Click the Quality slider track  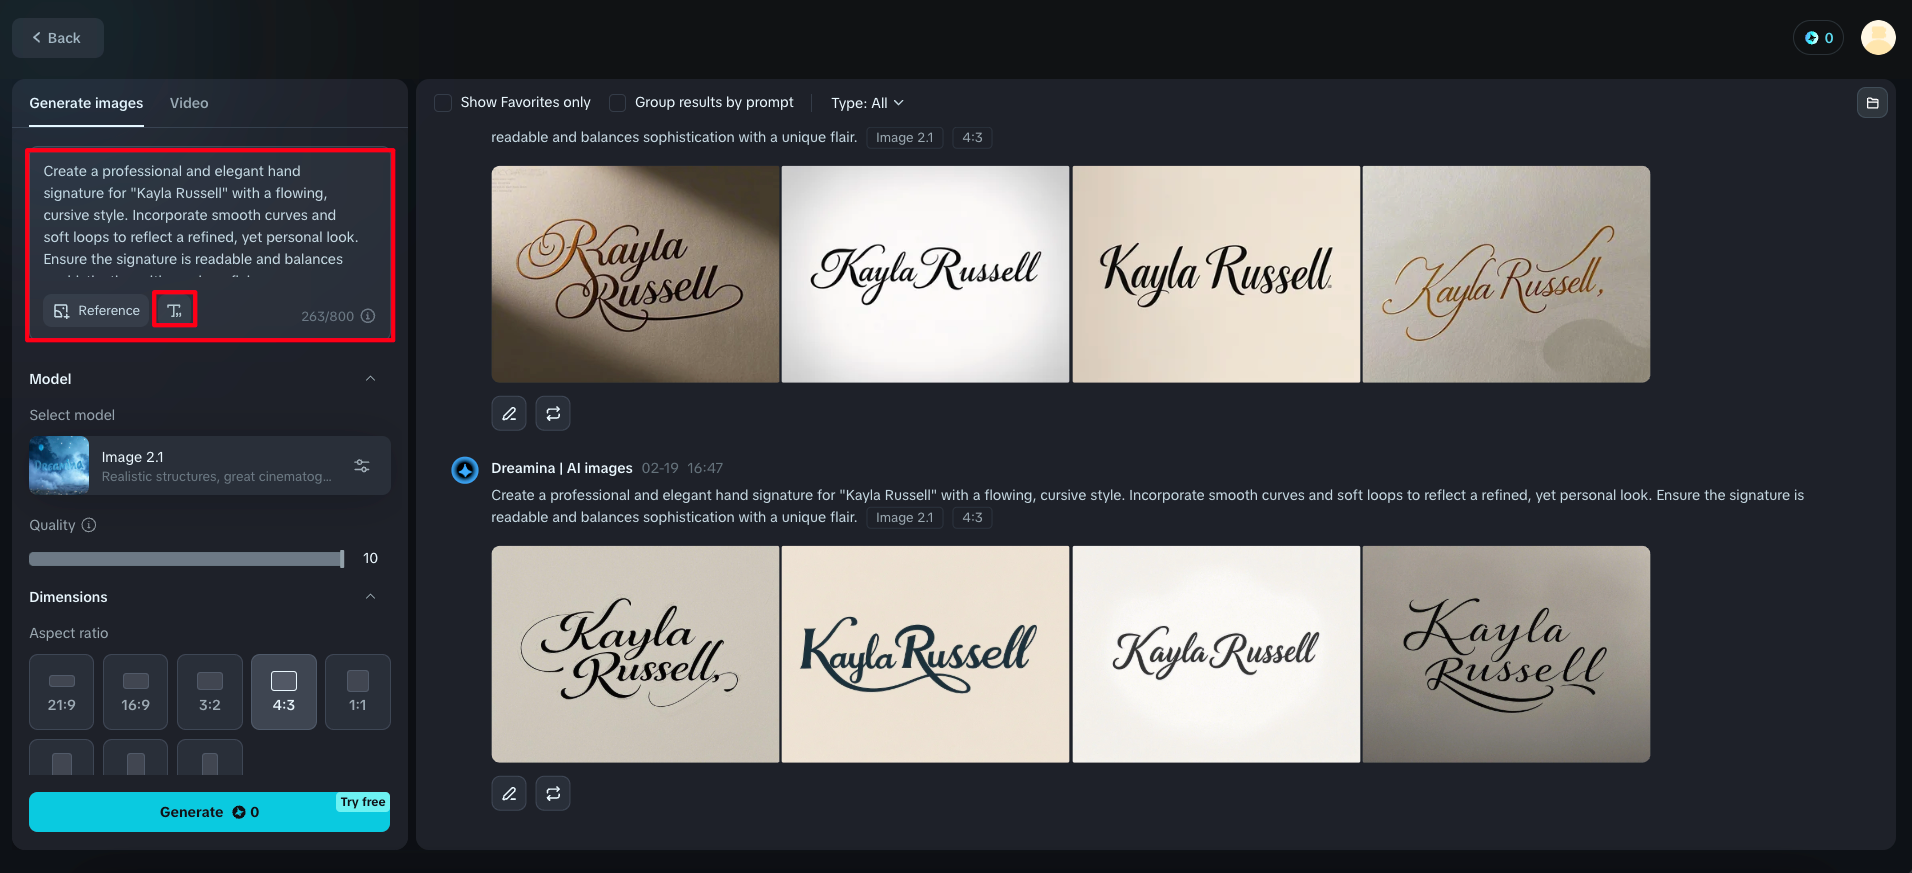point(186,559)
